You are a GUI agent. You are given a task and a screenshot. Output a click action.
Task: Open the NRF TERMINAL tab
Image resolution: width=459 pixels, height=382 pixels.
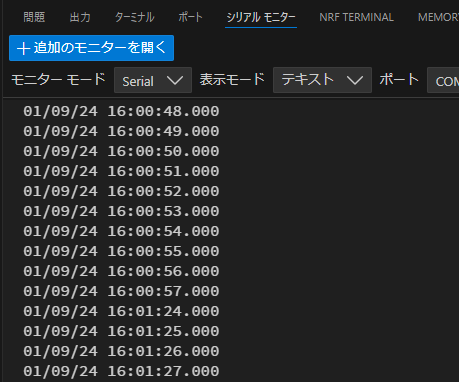point(356,17)
